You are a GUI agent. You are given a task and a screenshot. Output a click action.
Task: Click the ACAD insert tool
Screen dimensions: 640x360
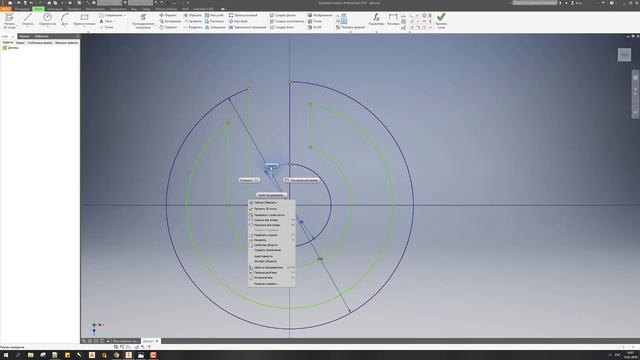tap(315, 27)
